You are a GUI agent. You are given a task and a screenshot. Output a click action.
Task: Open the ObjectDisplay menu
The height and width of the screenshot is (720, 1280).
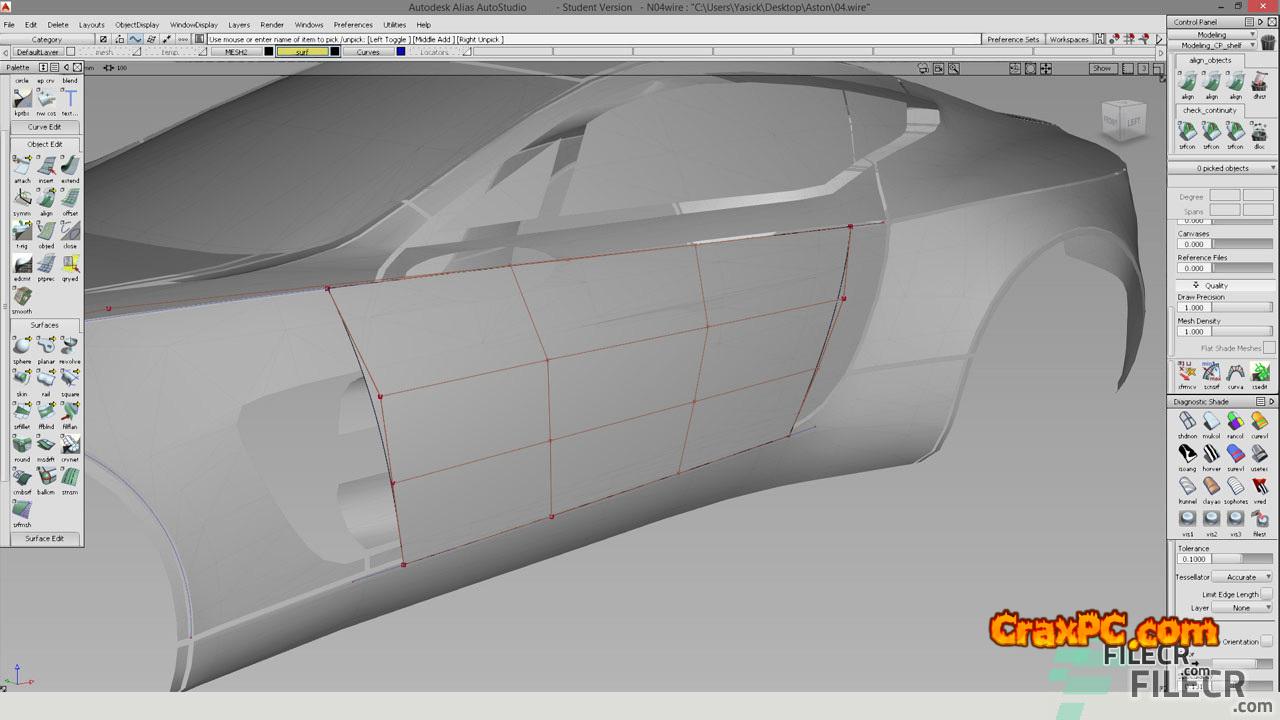coord(137,25)
